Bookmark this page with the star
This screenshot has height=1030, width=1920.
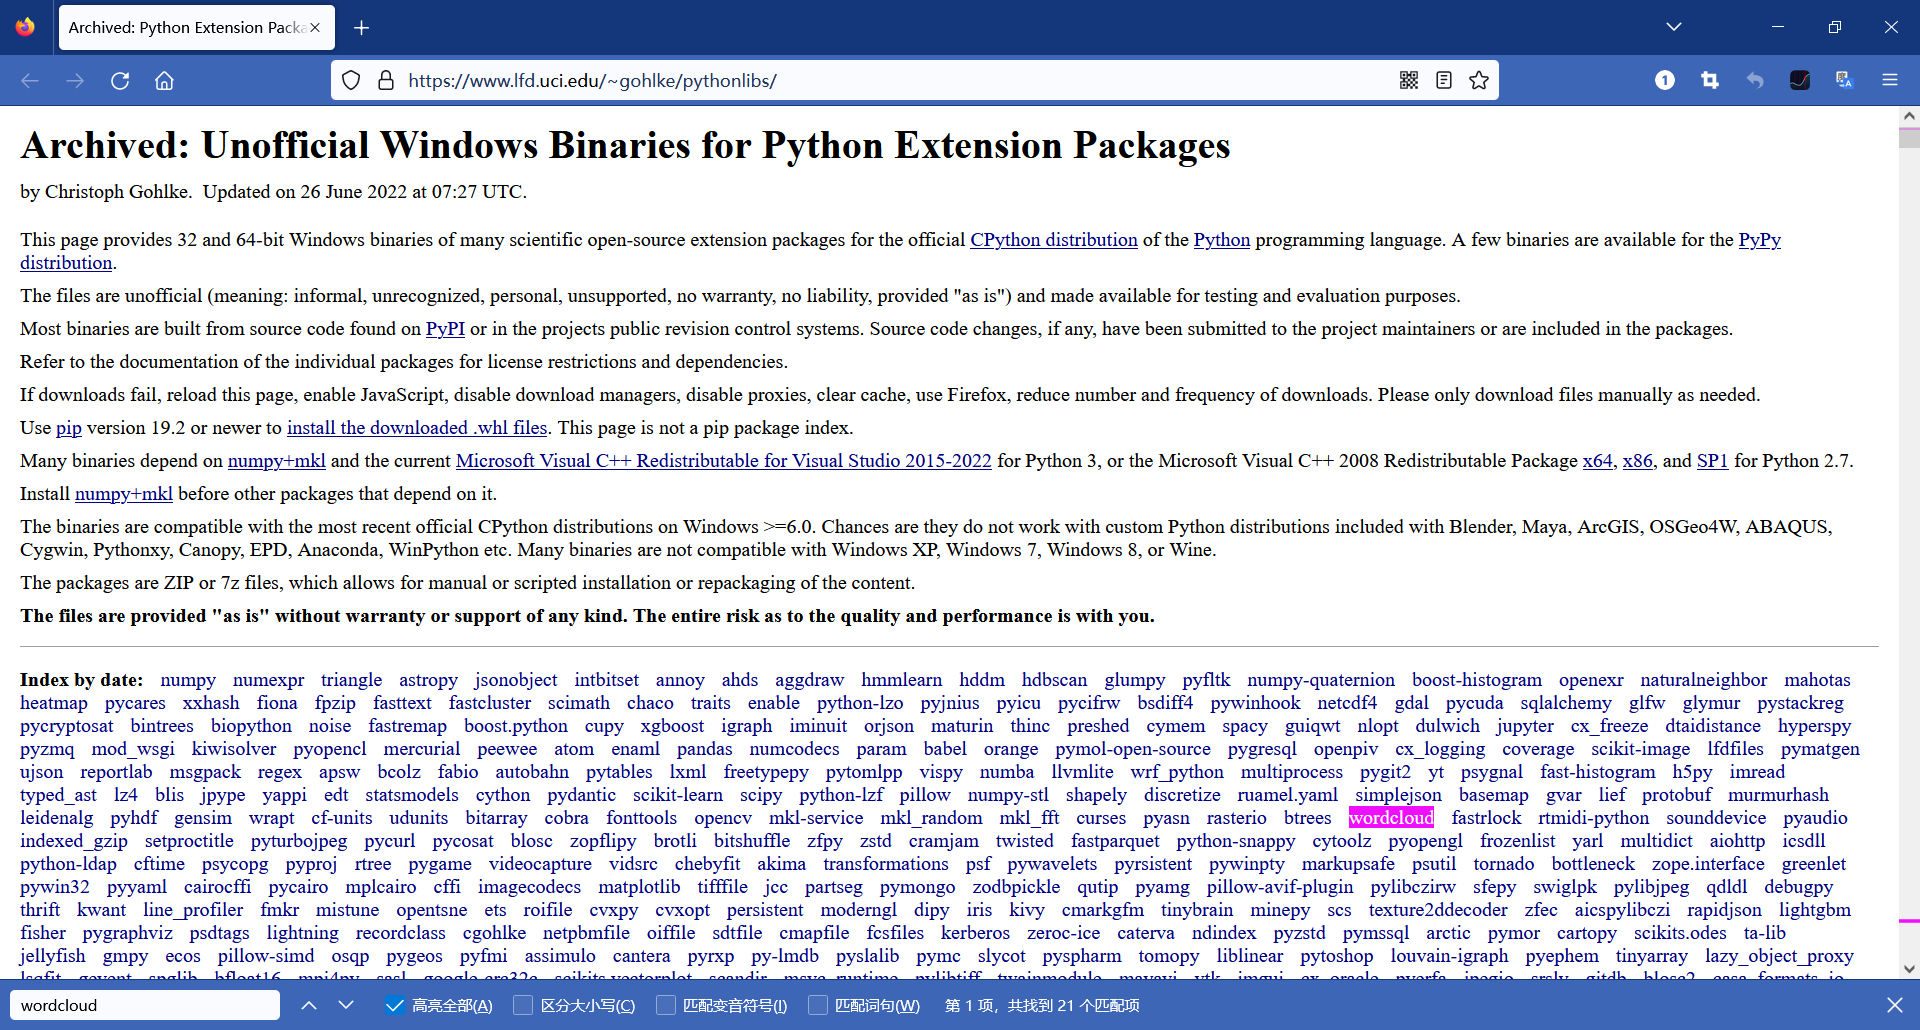pyautogui.click(x=1479, y=80)
